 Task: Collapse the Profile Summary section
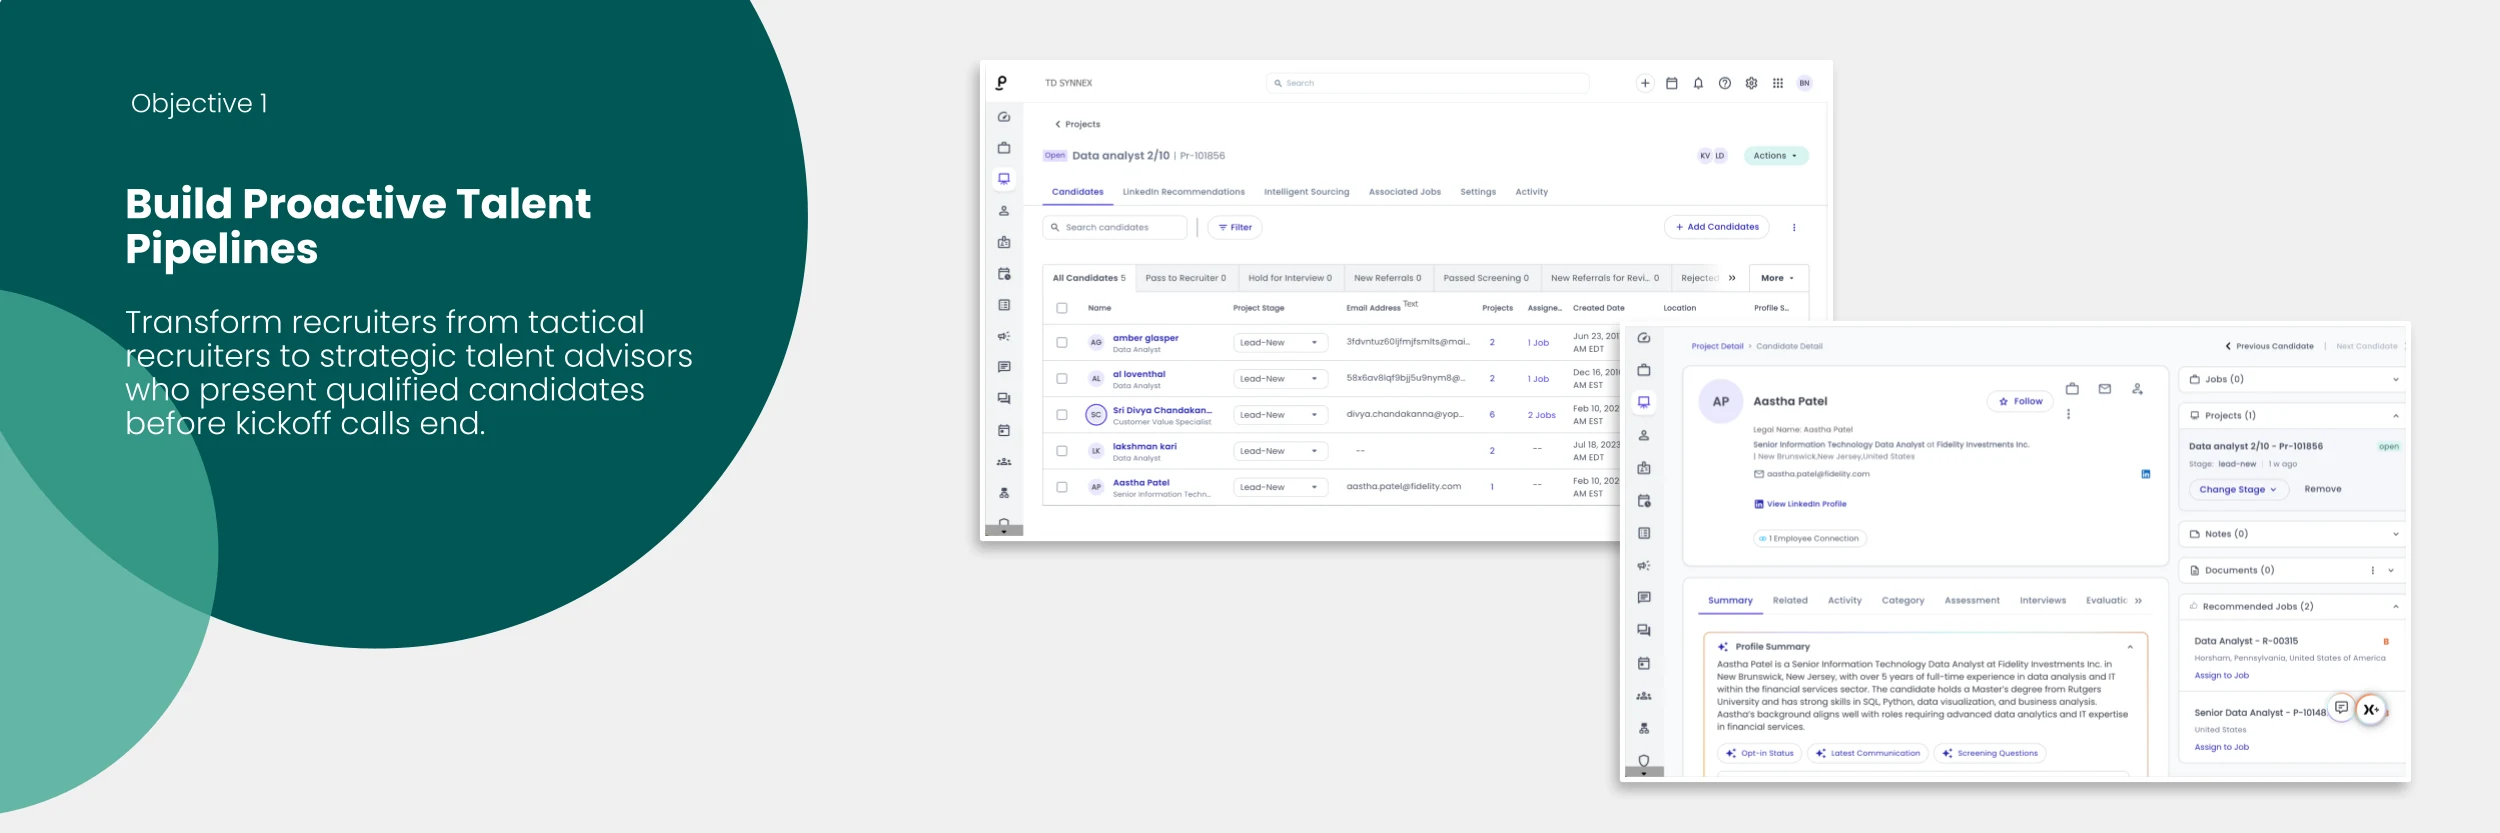(x=2130, y=647)
